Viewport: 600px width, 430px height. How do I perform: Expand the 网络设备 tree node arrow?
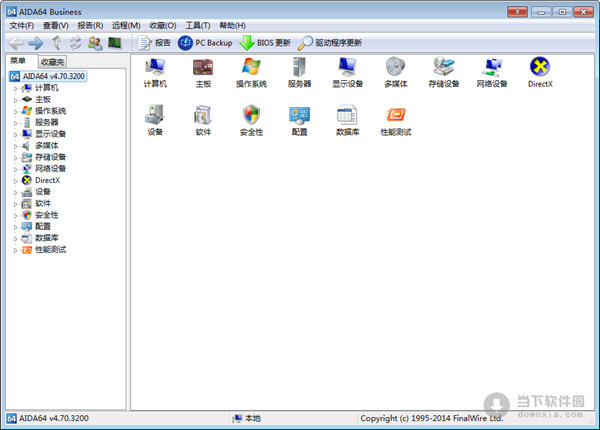pyautogui.click(x=16, y=169)
